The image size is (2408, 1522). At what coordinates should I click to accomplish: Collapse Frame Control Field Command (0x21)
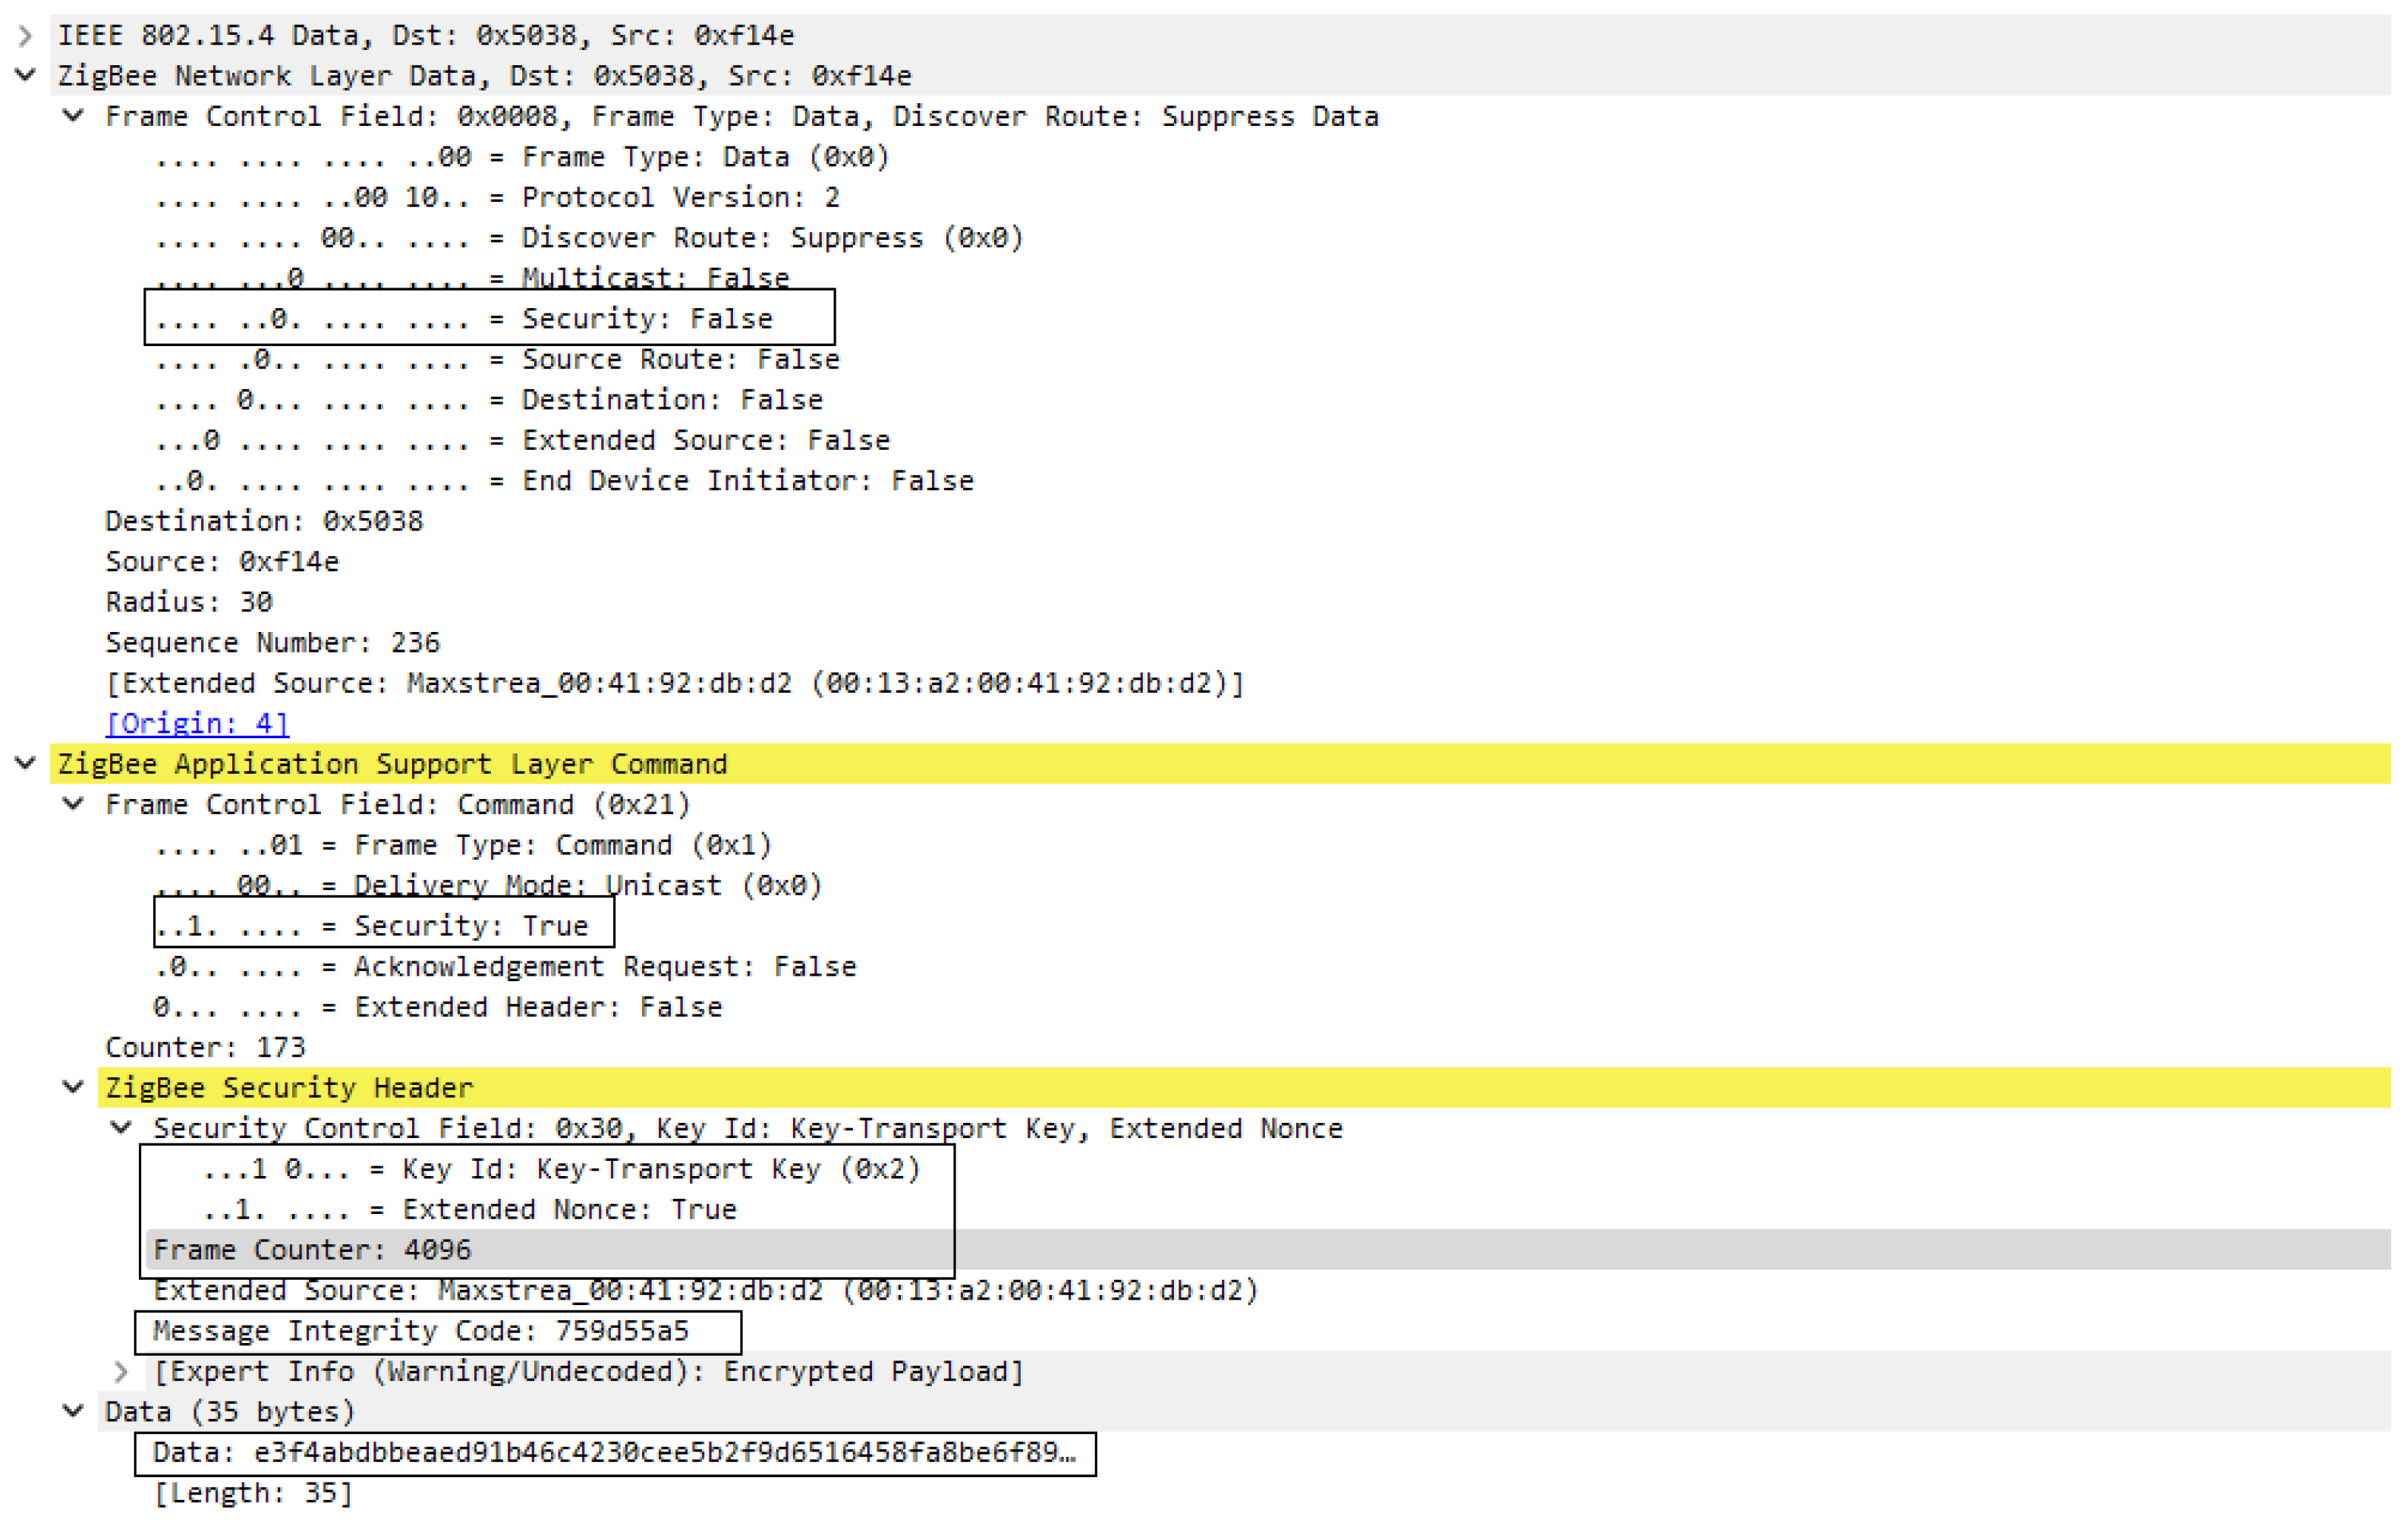(73, 804)
